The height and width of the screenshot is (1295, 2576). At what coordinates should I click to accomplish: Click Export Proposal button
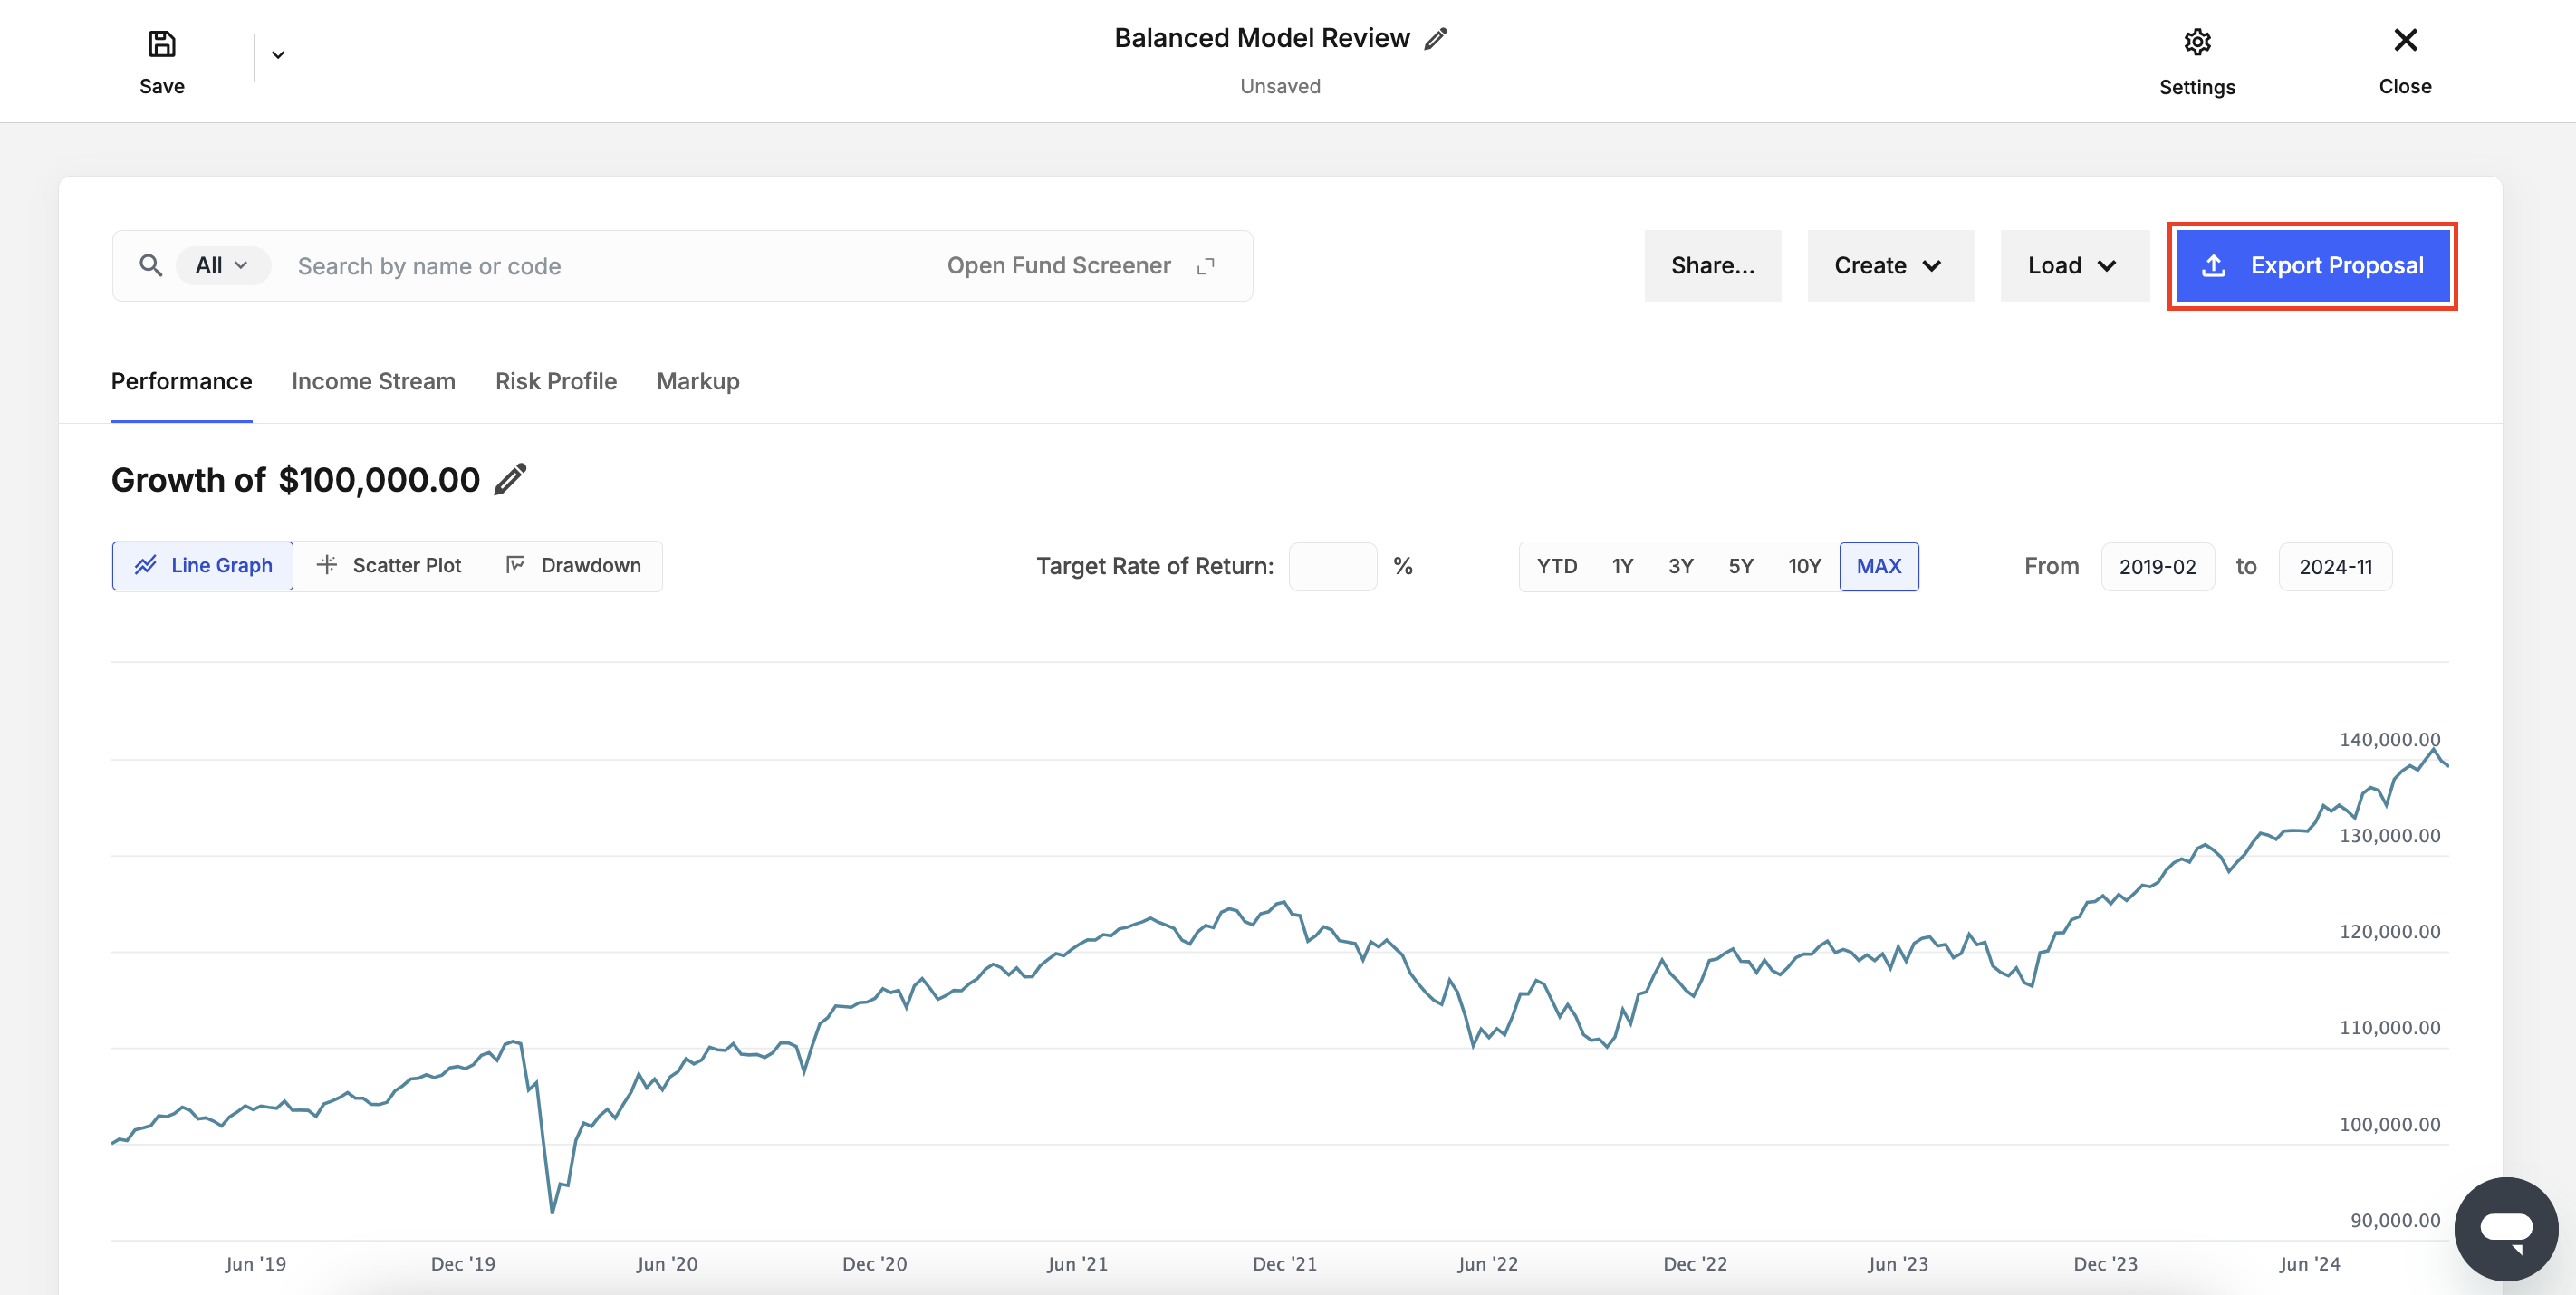point(2312,265)
